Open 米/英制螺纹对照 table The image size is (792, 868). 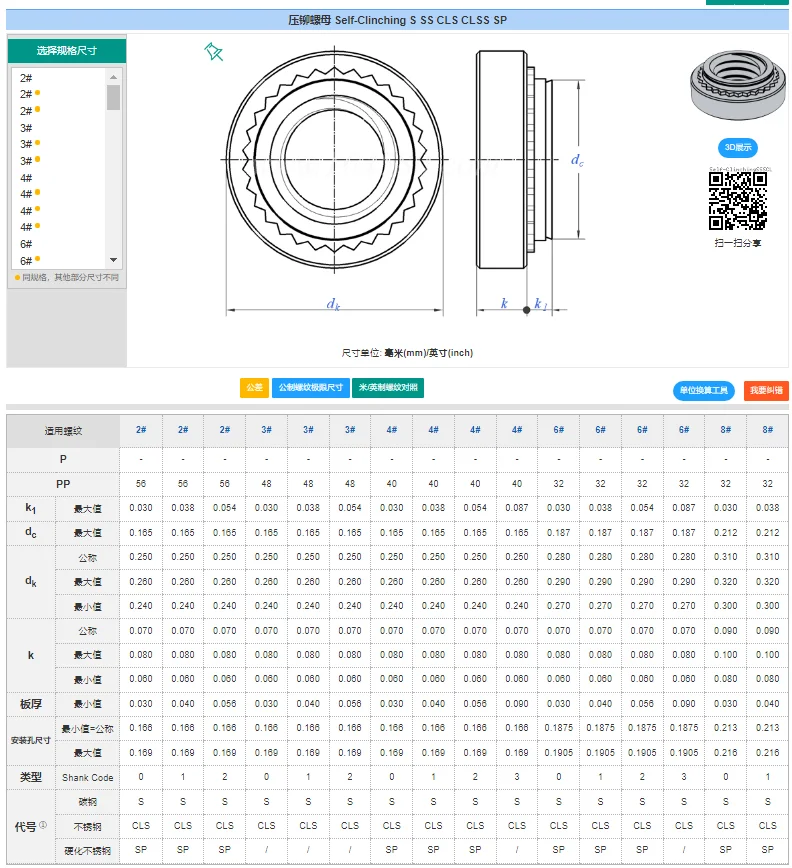click(388, 388)
